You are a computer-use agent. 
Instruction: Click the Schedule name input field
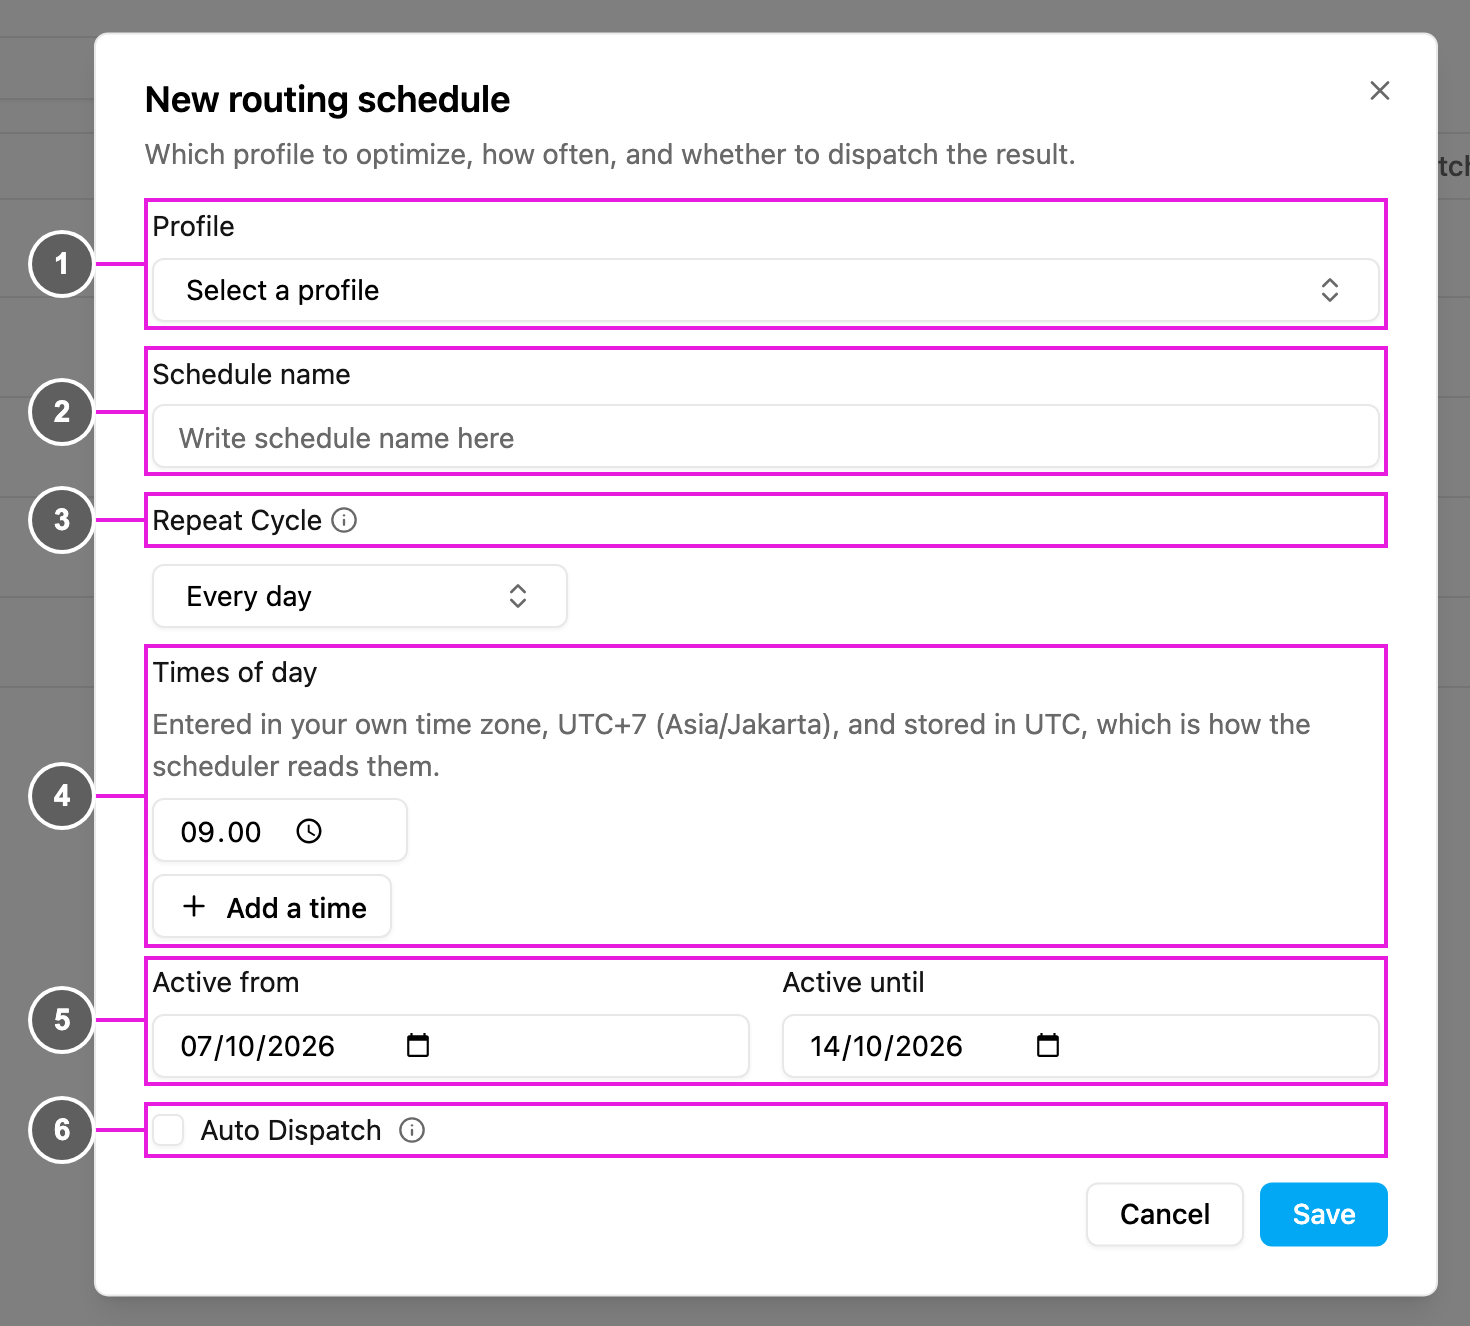766,437
